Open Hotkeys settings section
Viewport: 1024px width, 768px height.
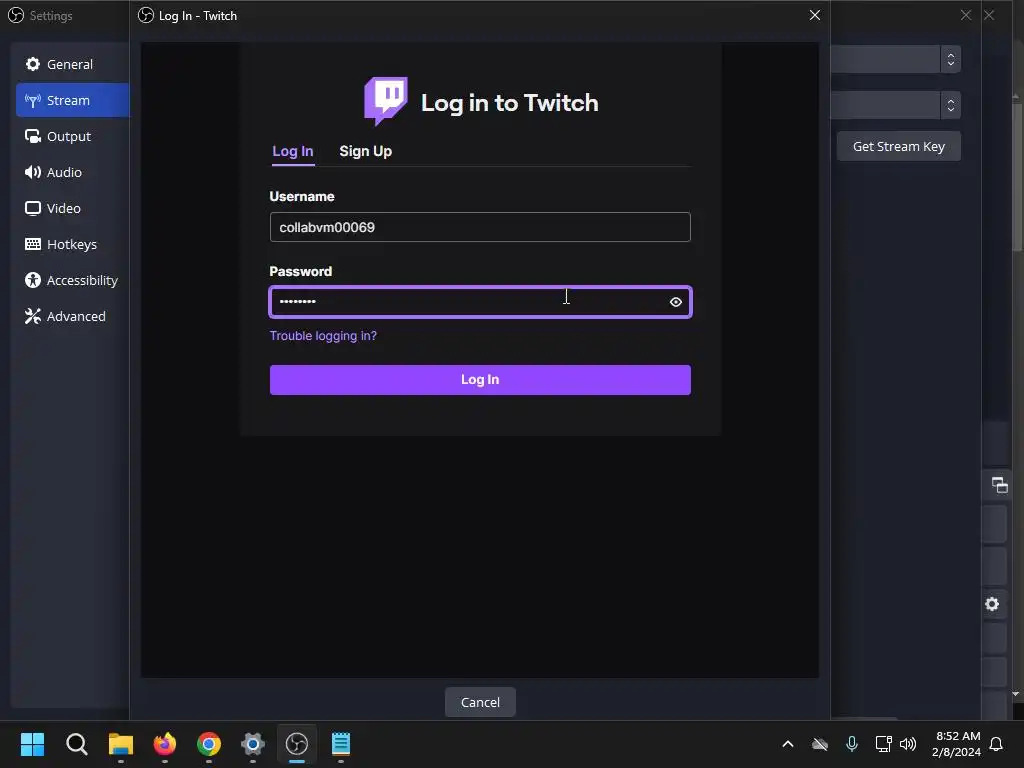pyautogui.click(x=72, y=244)
